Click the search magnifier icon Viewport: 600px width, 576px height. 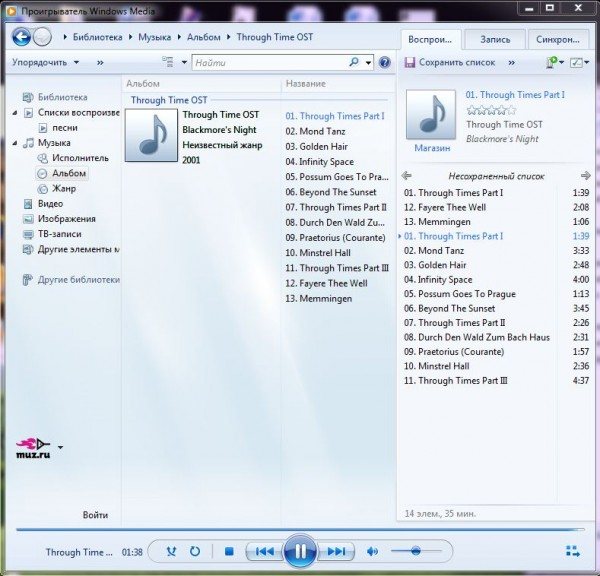tap(354, 62)
